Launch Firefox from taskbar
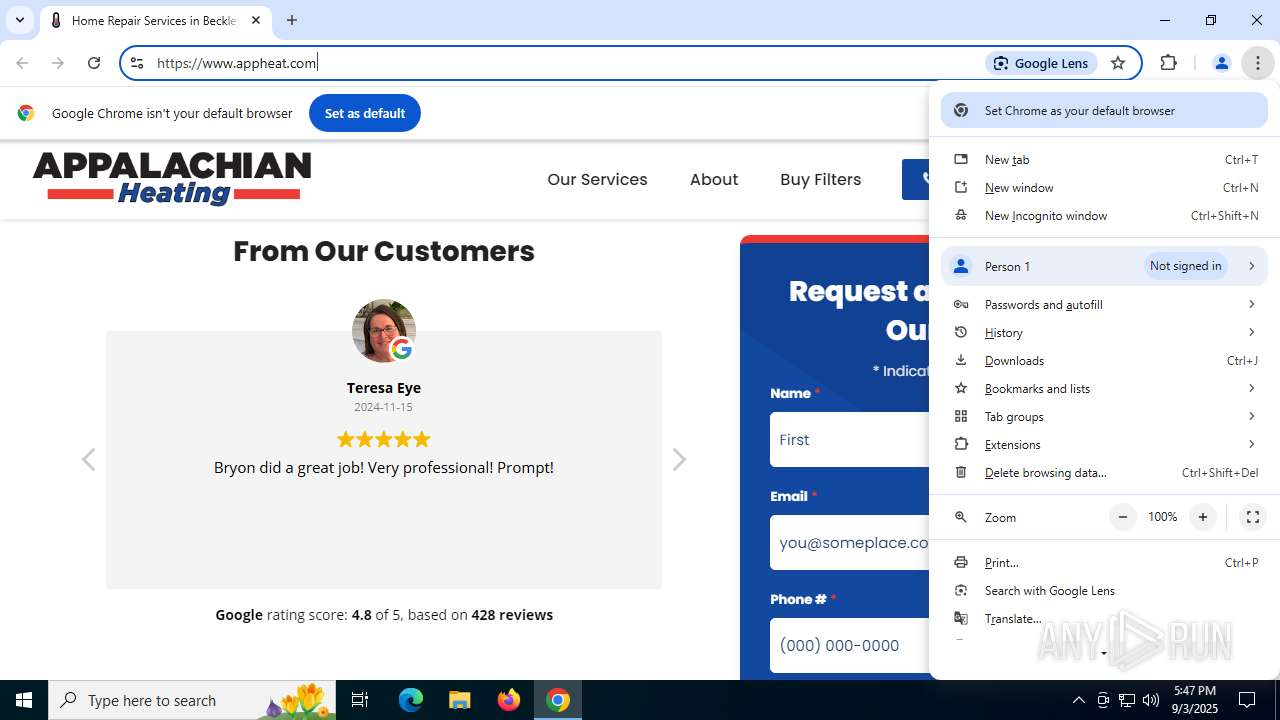The height and width of the screenshot is (720, 1280). (x=509, y=700)
